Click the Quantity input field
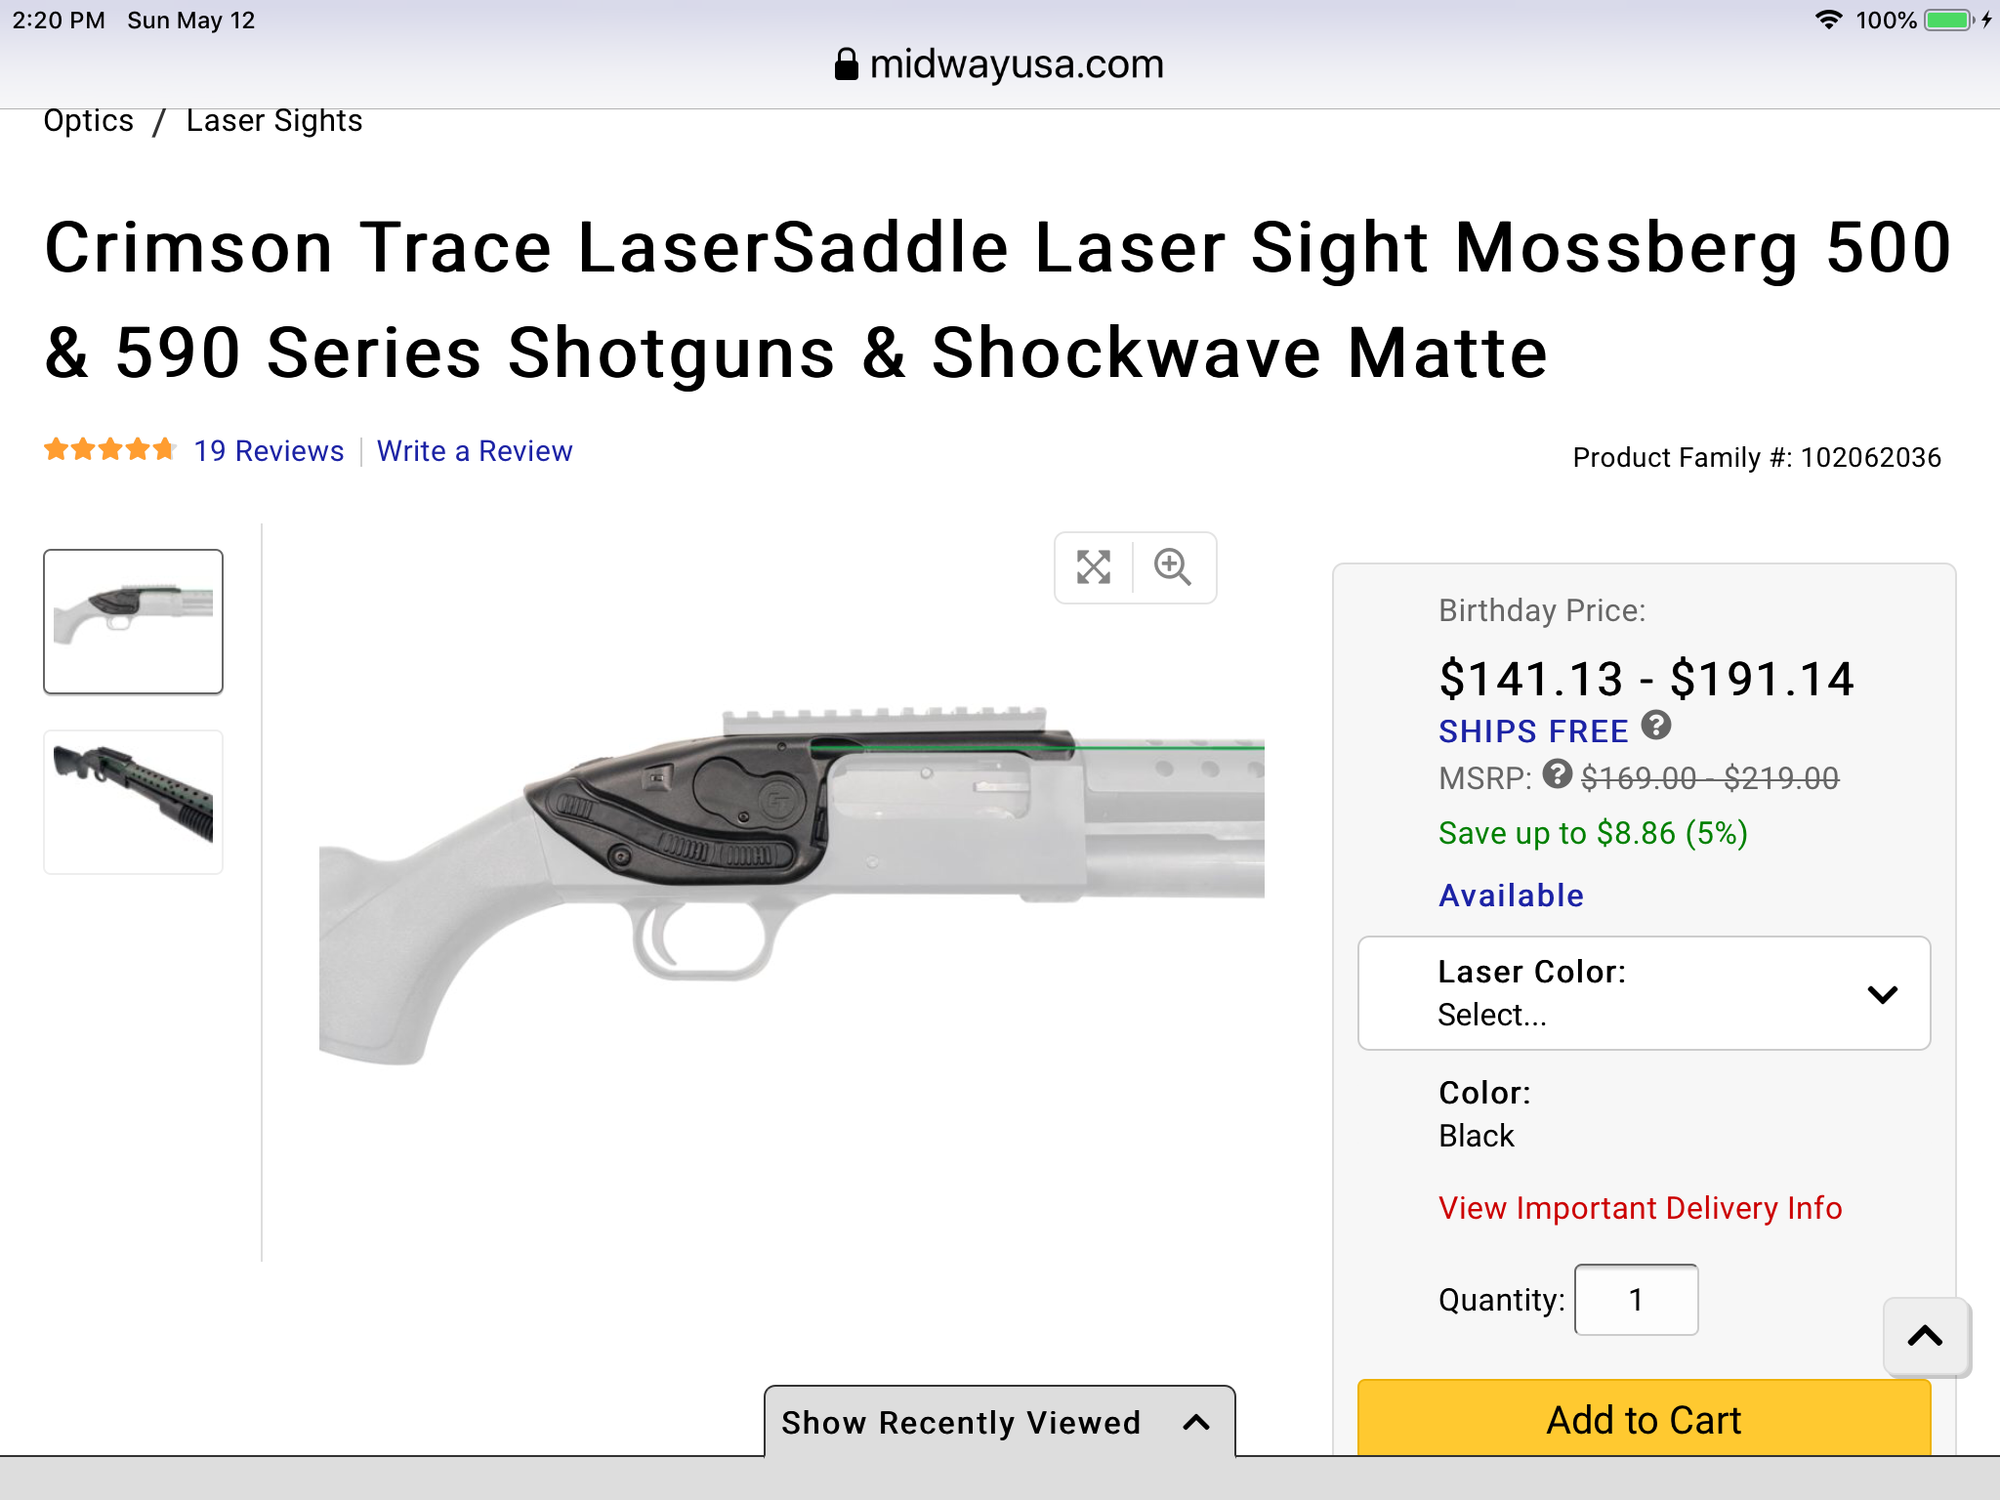This screenshot has width=2000, height=1500. (1636, 1299)
